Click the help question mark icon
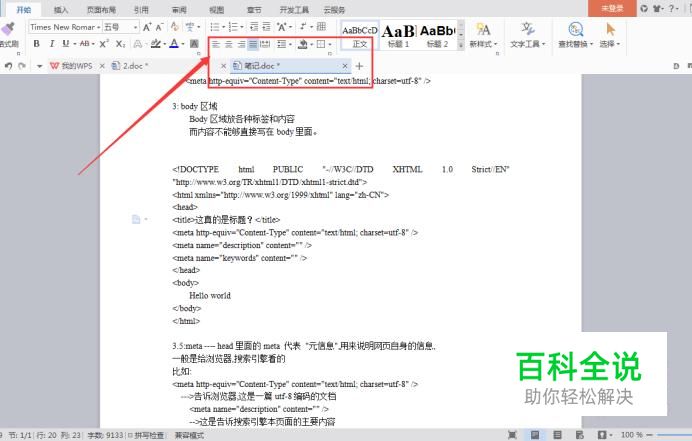Screen dimensions: 692x441 tap(671, 8)
